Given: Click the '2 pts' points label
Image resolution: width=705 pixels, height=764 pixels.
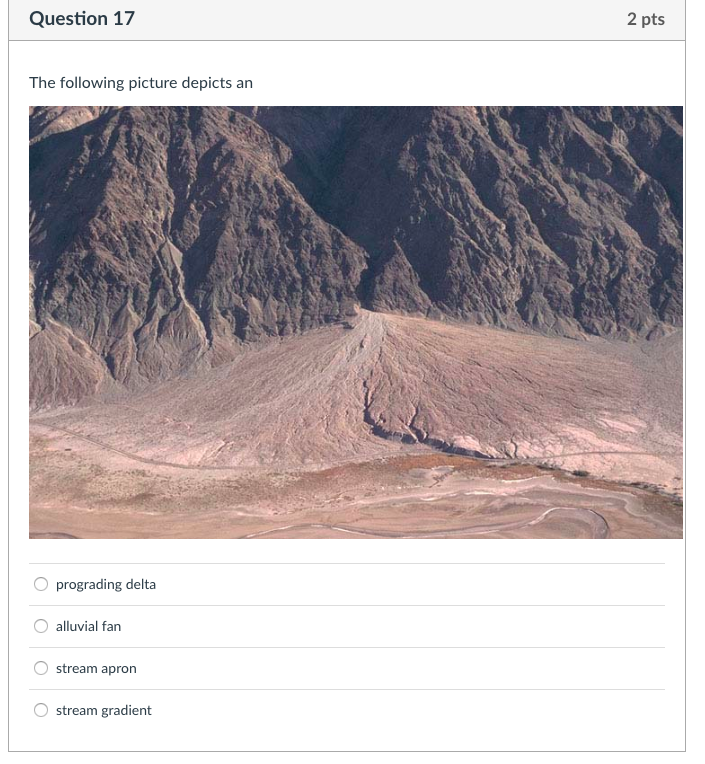Looking at the screenshot, I should (x=645, y=19).
